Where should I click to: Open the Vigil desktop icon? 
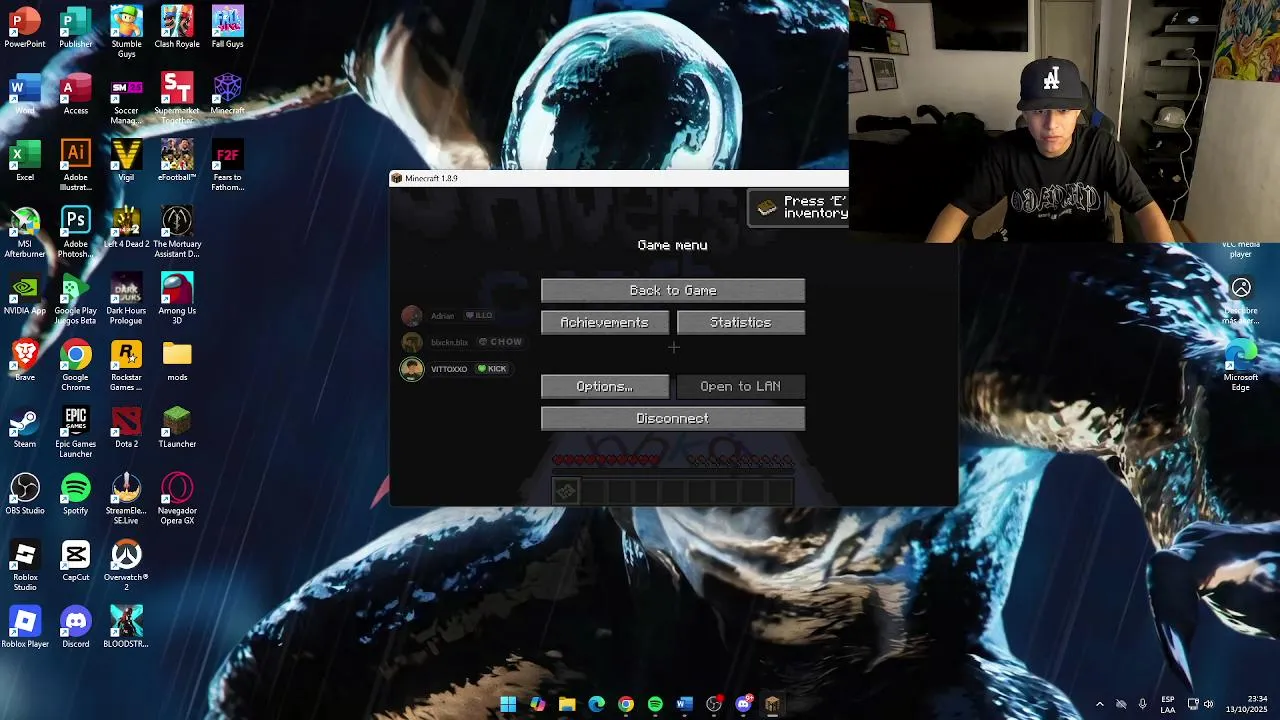pos(126,161)
